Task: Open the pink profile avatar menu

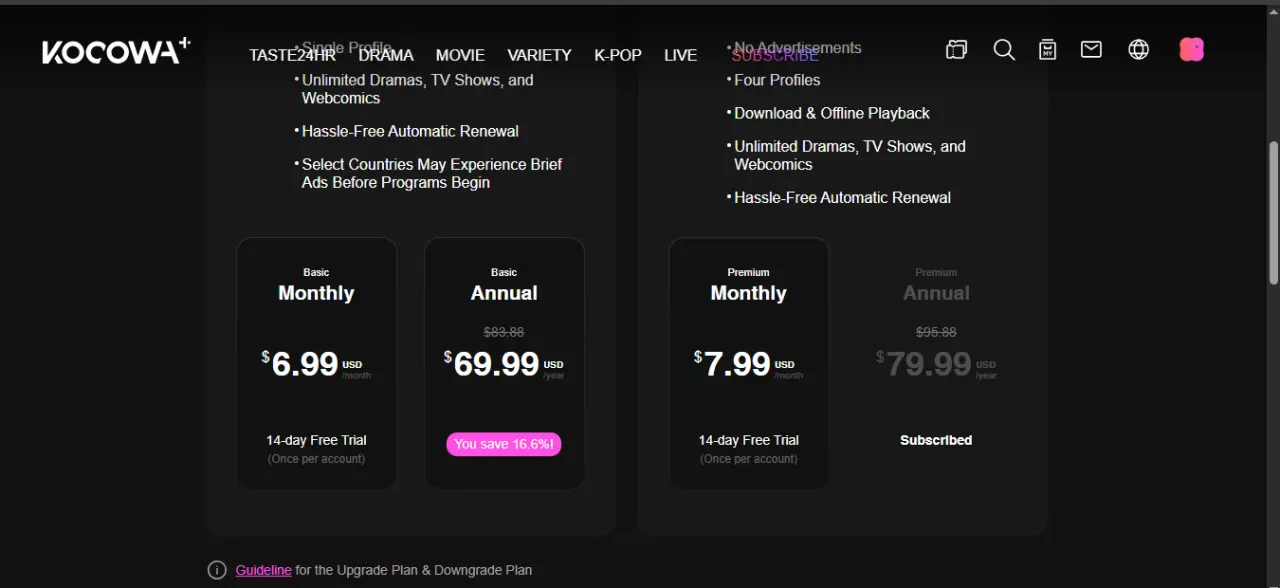Action: [1191, 49]
